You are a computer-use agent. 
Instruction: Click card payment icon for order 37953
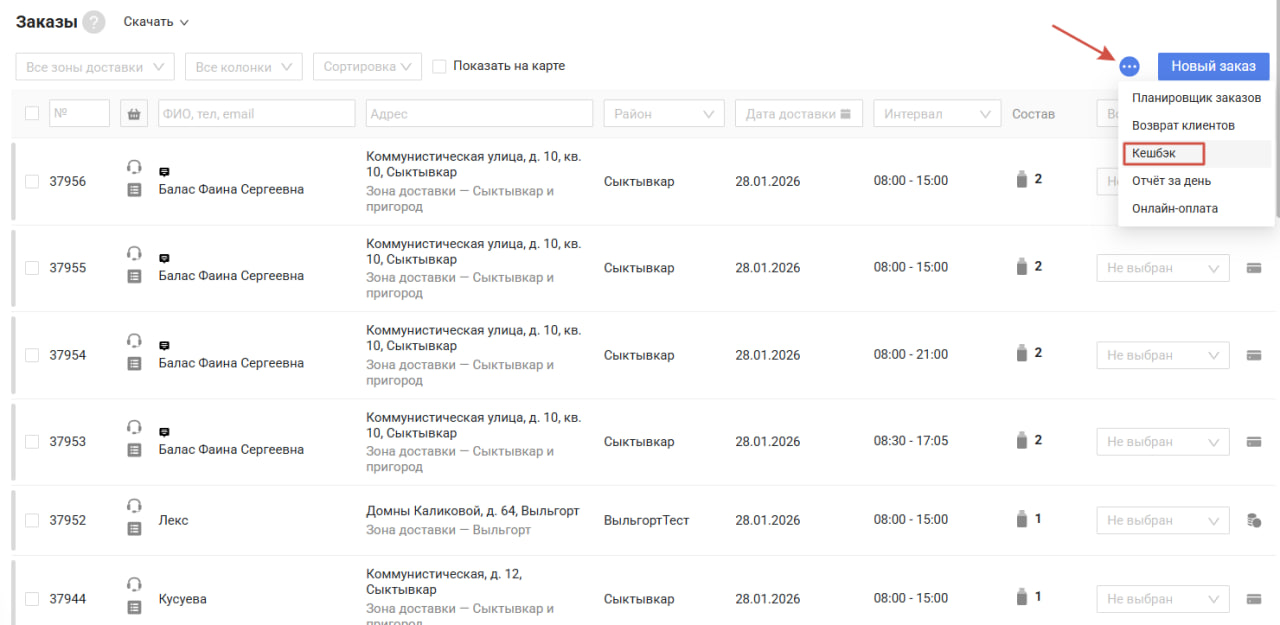pyautogui.click(x=1253, y=442)
